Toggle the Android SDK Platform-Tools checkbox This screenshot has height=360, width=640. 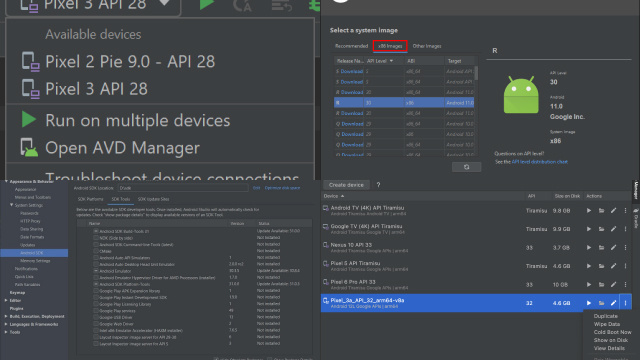96,284
